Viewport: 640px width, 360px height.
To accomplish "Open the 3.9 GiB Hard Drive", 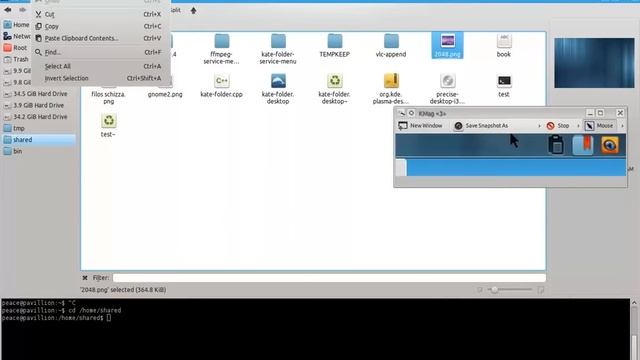I will pos(38,105).
